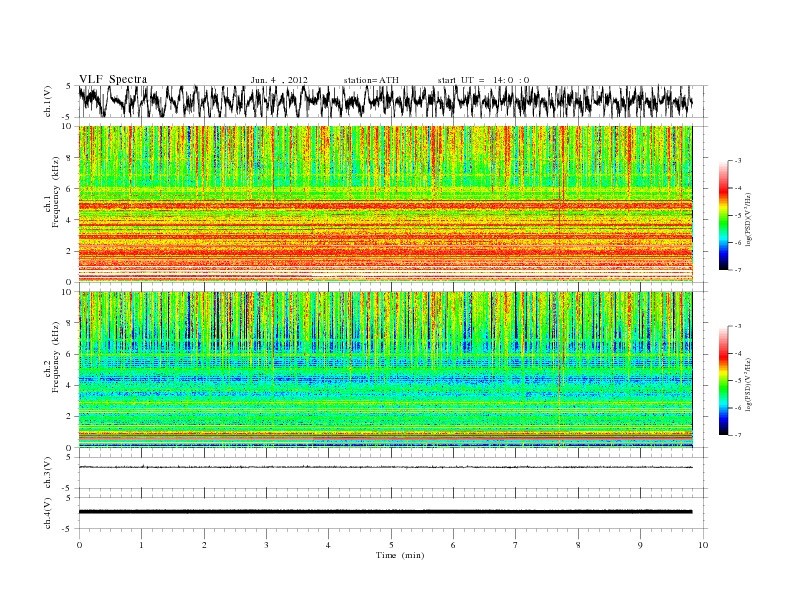Click the time axis tick label '10'
This screenshot has height=612, width=792.
(703, 545)
